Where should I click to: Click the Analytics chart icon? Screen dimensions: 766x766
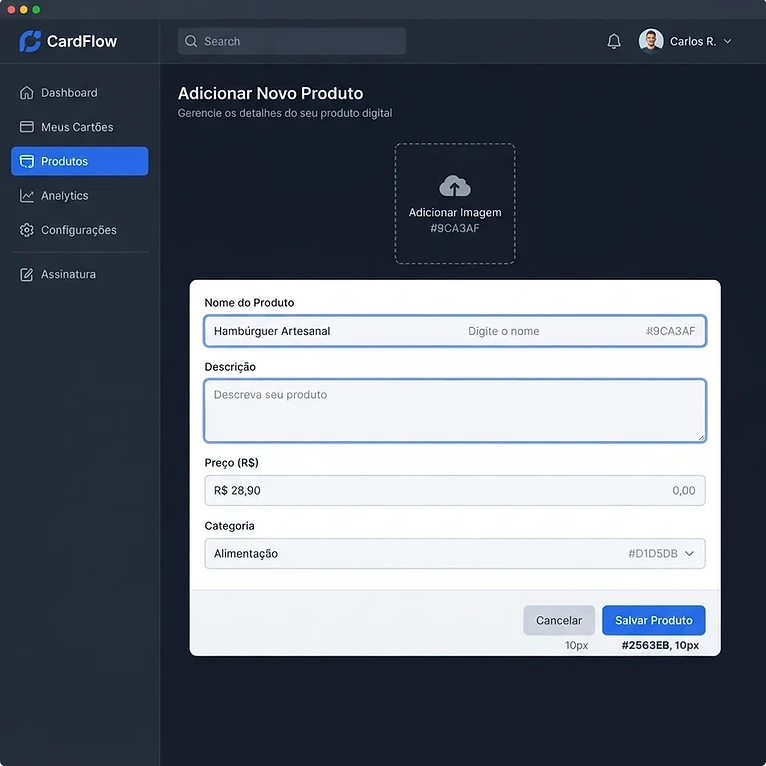pyautogui.click(x=26, y=195)
